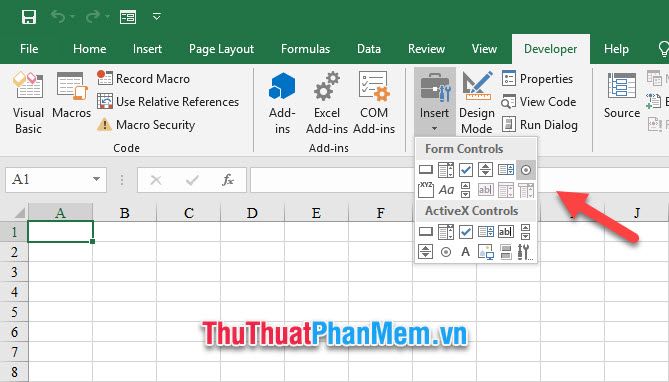Viewport: 669px width, 382px height.
Task: Start Record Macro
Action: coord(143,79)
